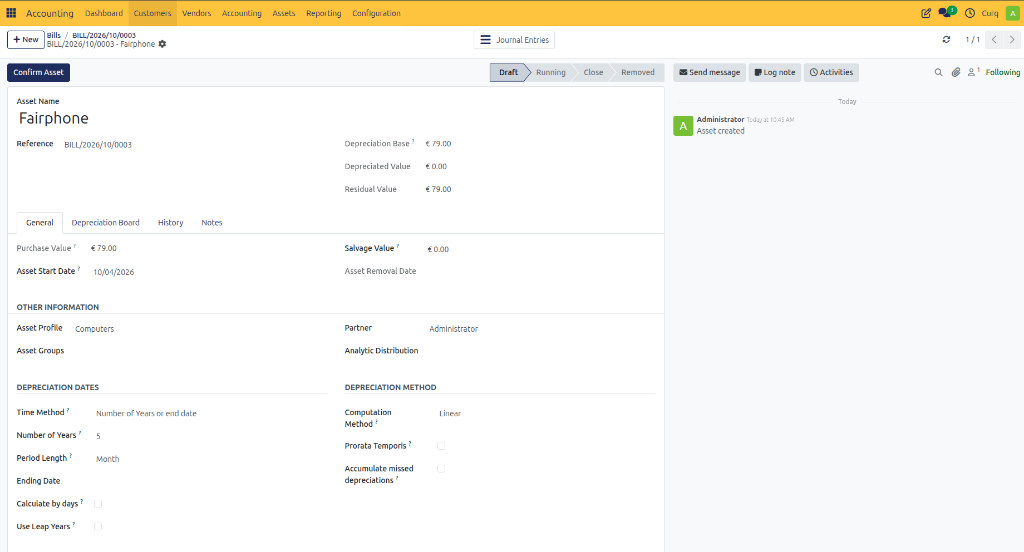Enable the Use Leap Years checkbox
Screen dimensions: 1024x552
coord(98,527)
